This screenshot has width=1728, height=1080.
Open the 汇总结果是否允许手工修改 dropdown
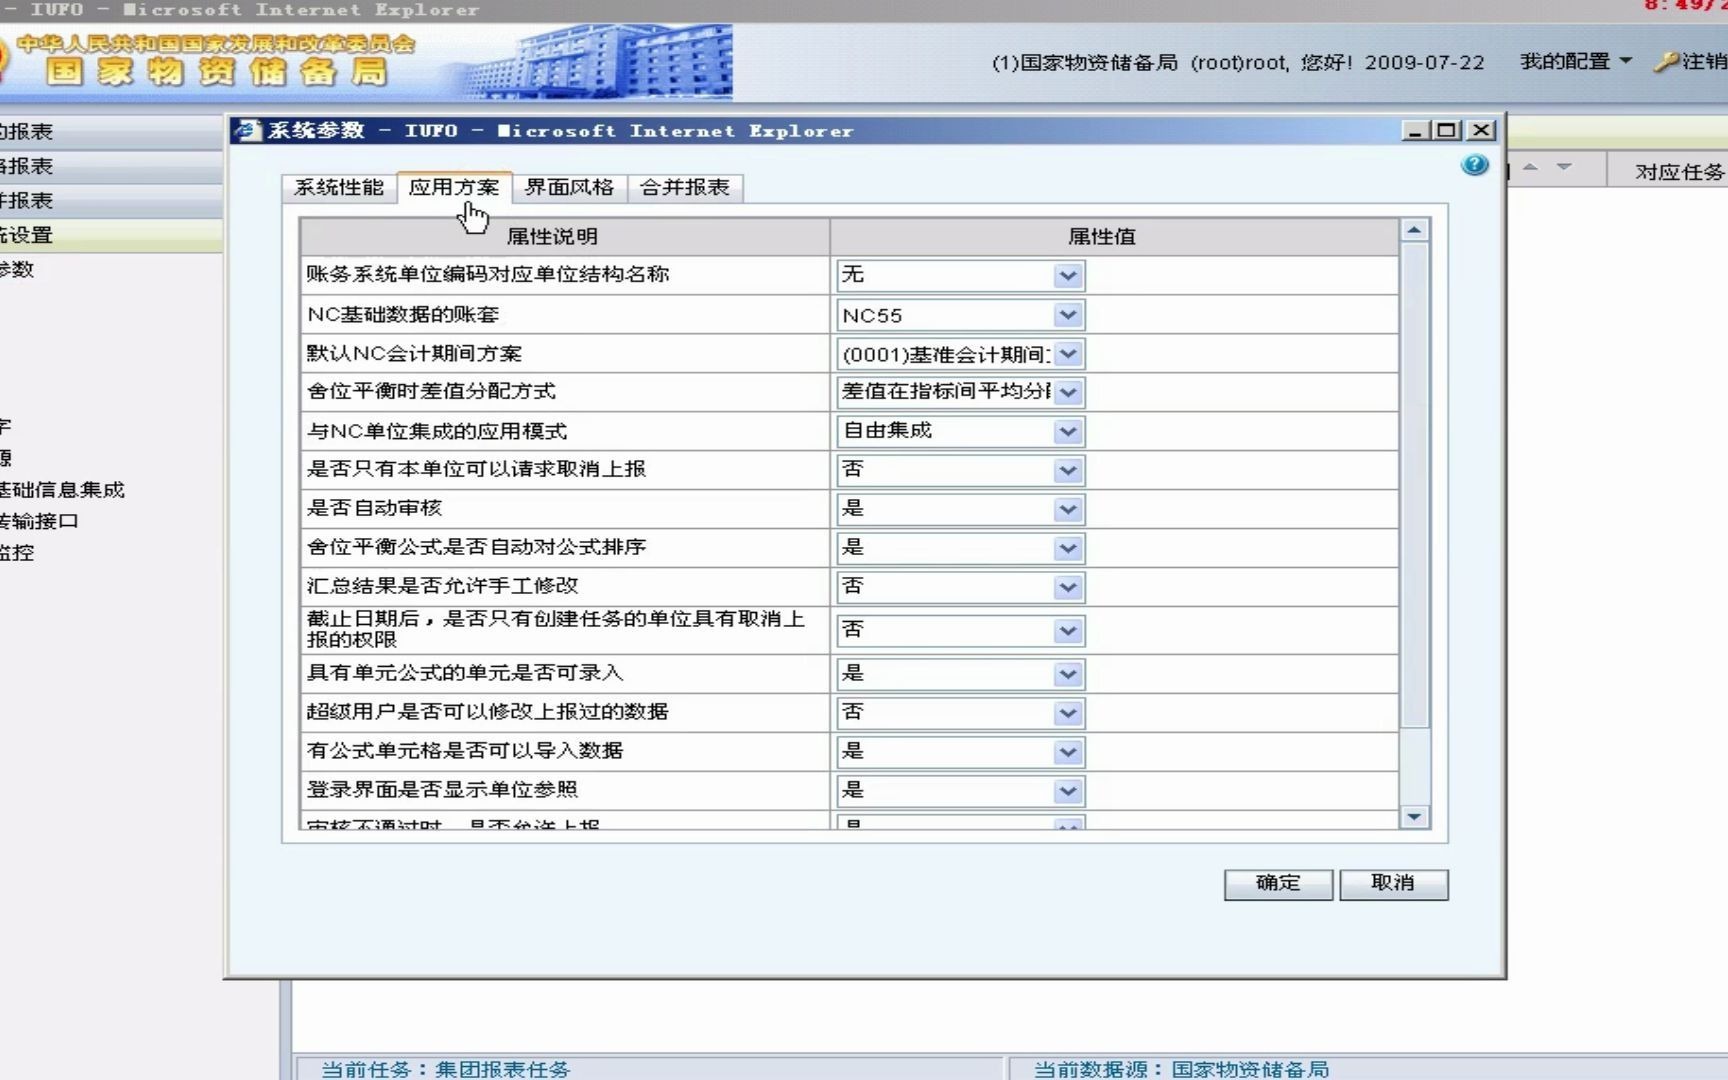(x=1068, y=587)
